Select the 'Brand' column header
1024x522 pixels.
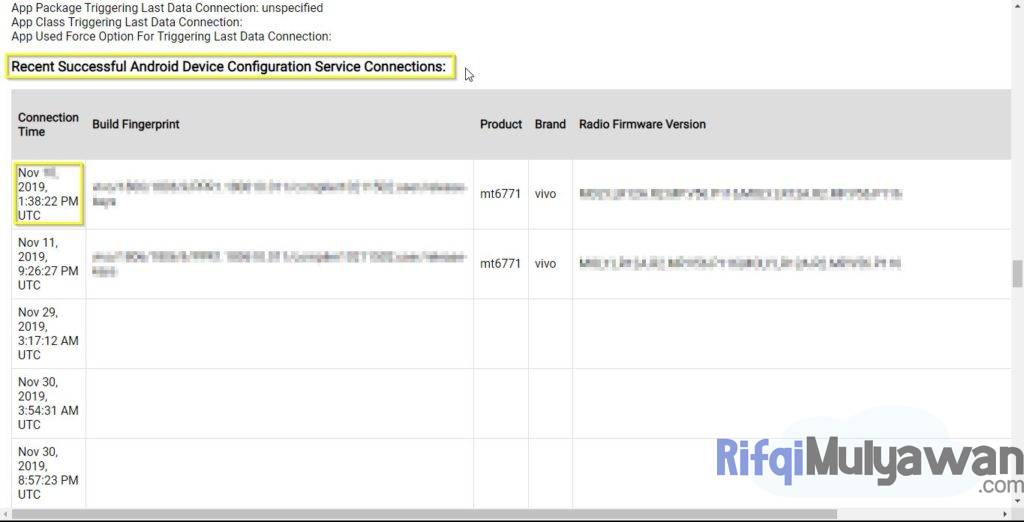[x=550, y=124]
